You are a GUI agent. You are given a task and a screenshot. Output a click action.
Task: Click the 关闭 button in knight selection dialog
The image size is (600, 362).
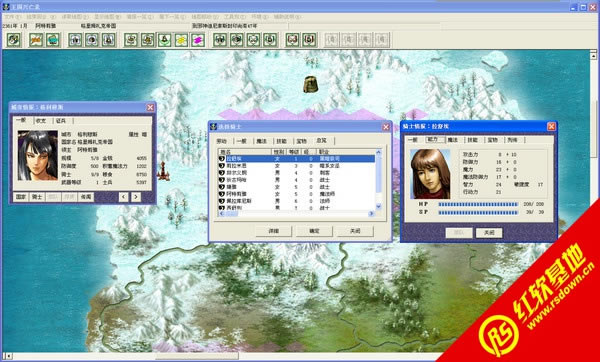point(355,231)
